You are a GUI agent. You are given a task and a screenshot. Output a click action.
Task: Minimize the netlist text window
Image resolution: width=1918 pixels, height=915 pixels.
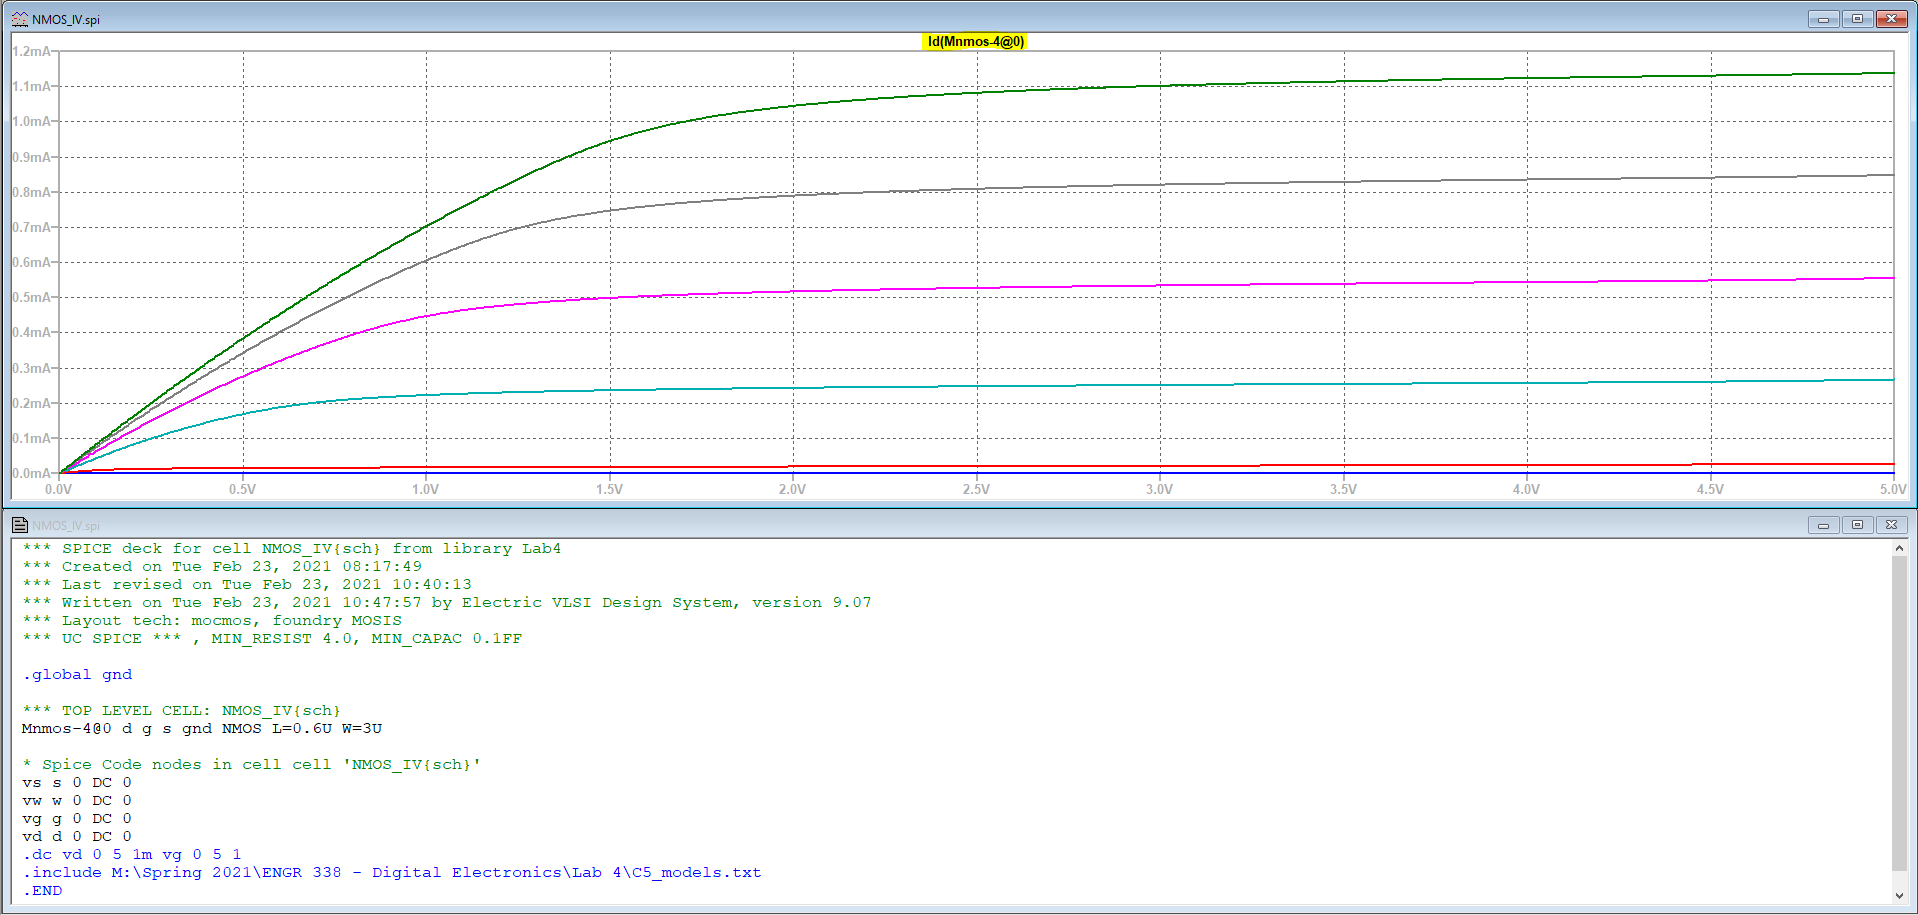coord(1823,525)
